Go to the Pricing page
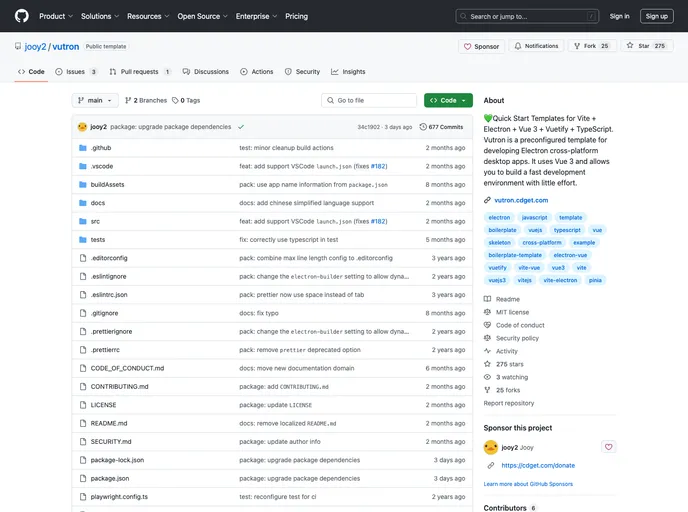Viewport: 688px width, 512px height. pos(297,16)
